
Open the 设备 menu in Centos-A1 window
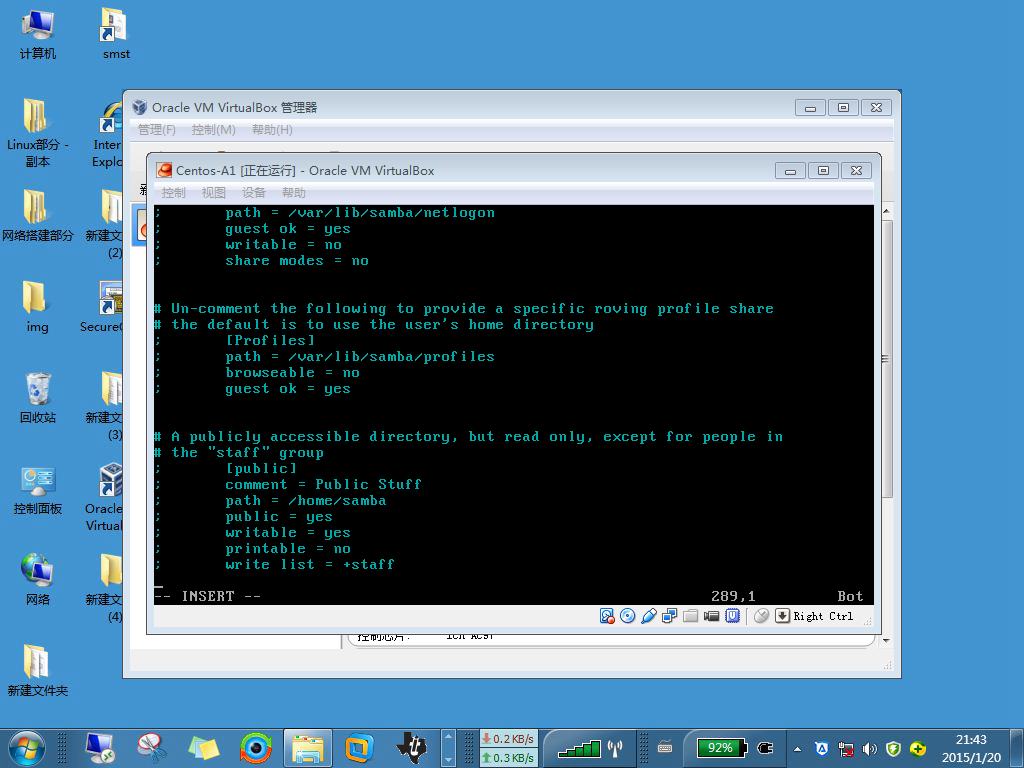click(253, 193)
